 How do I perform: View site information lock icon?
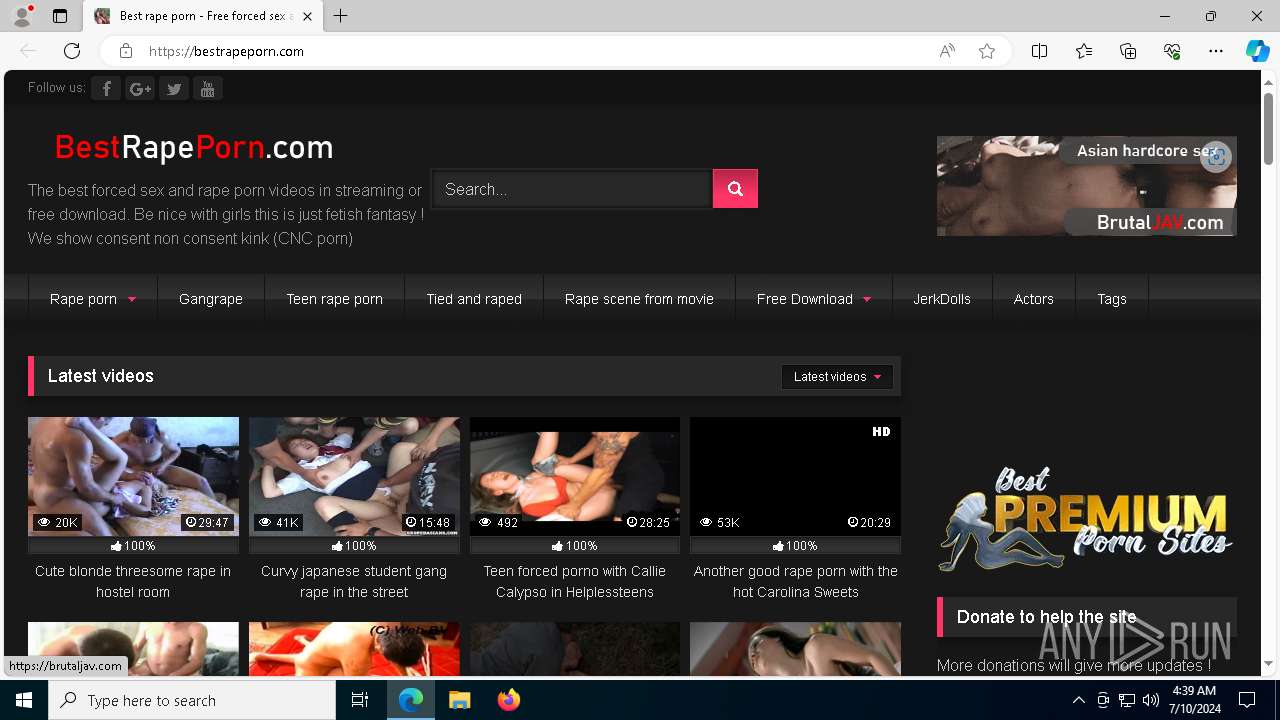pos(126,51)
